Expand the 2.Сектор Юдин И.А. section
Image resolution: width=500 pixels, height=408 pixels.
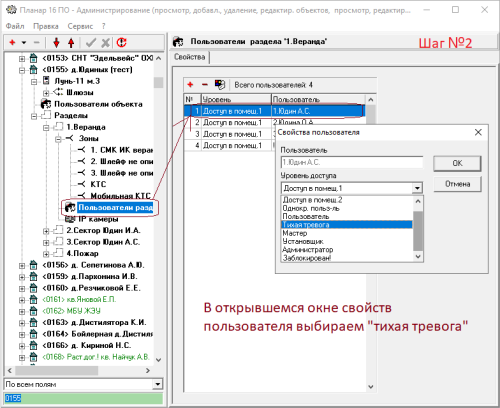[x=46, y=231]
